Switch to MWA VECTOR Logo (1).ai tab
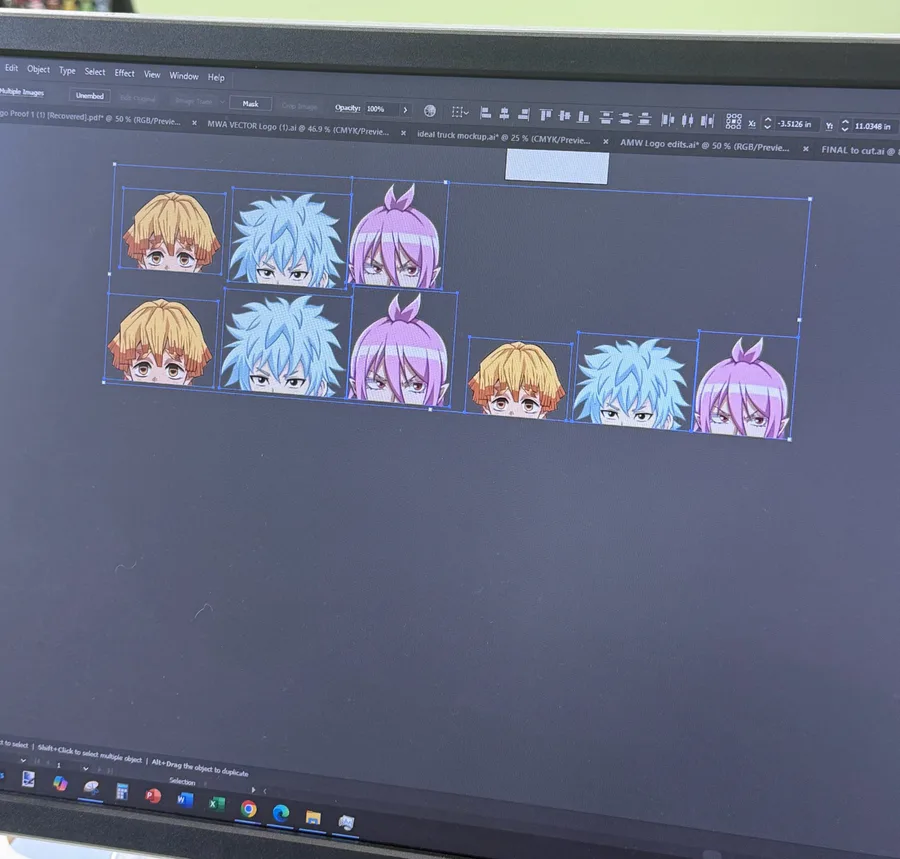 click(298, 129)
